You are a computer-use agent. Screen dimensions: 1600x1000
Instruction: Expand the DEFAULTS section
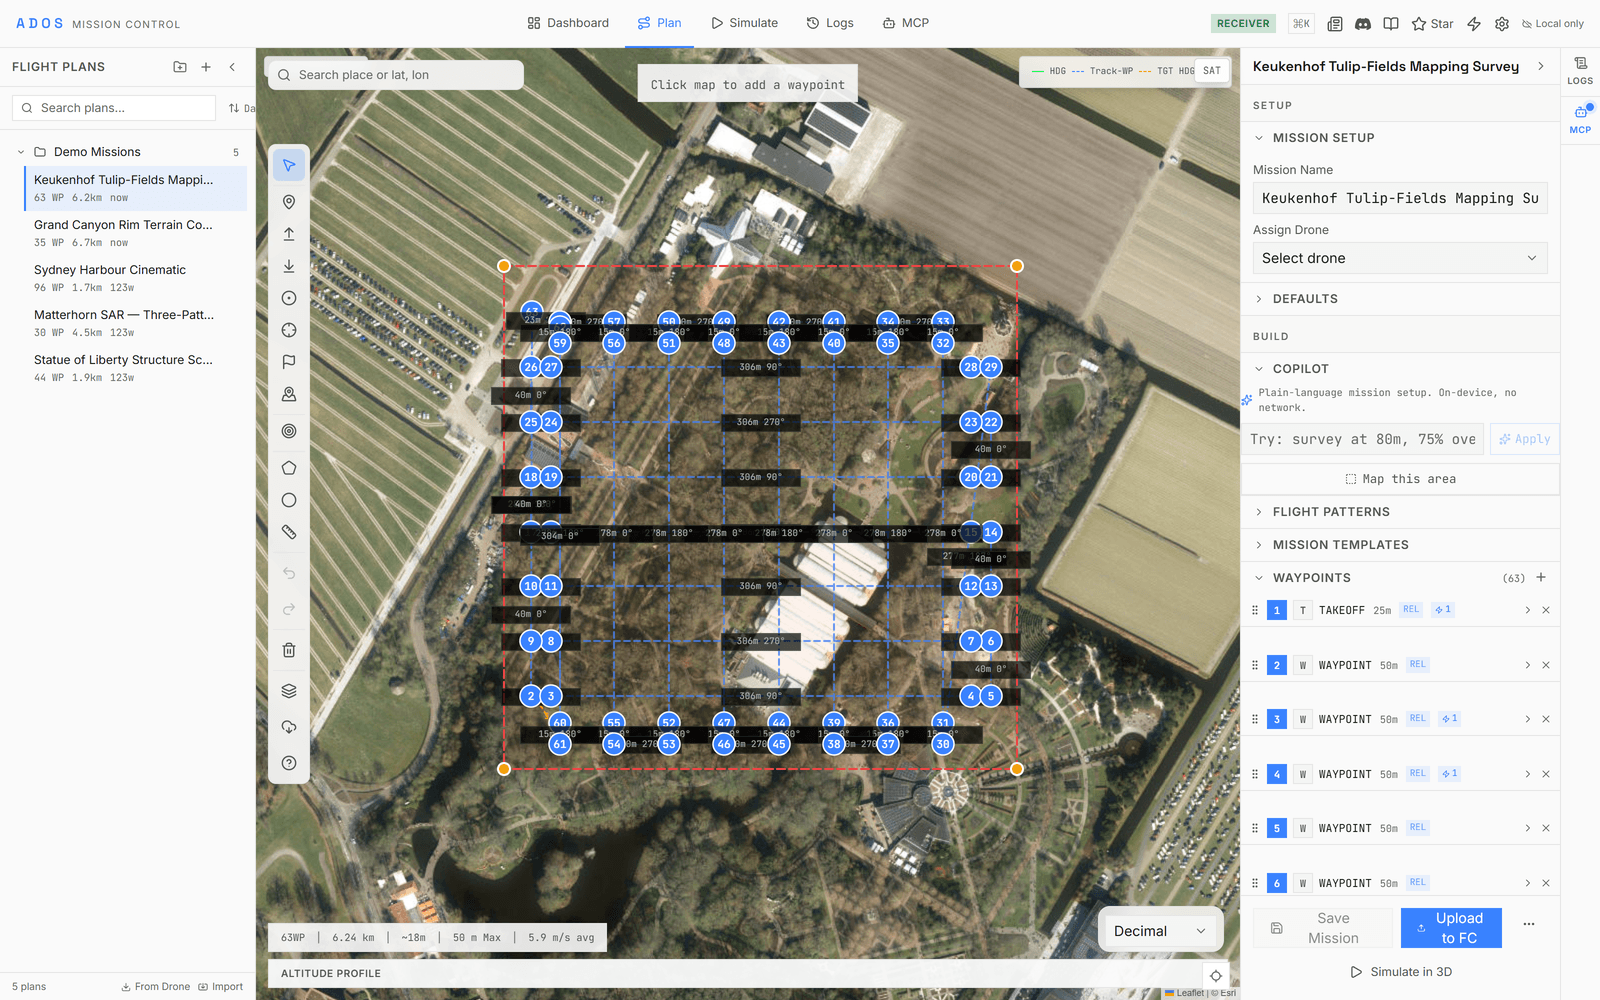[x=1400, y=299]
